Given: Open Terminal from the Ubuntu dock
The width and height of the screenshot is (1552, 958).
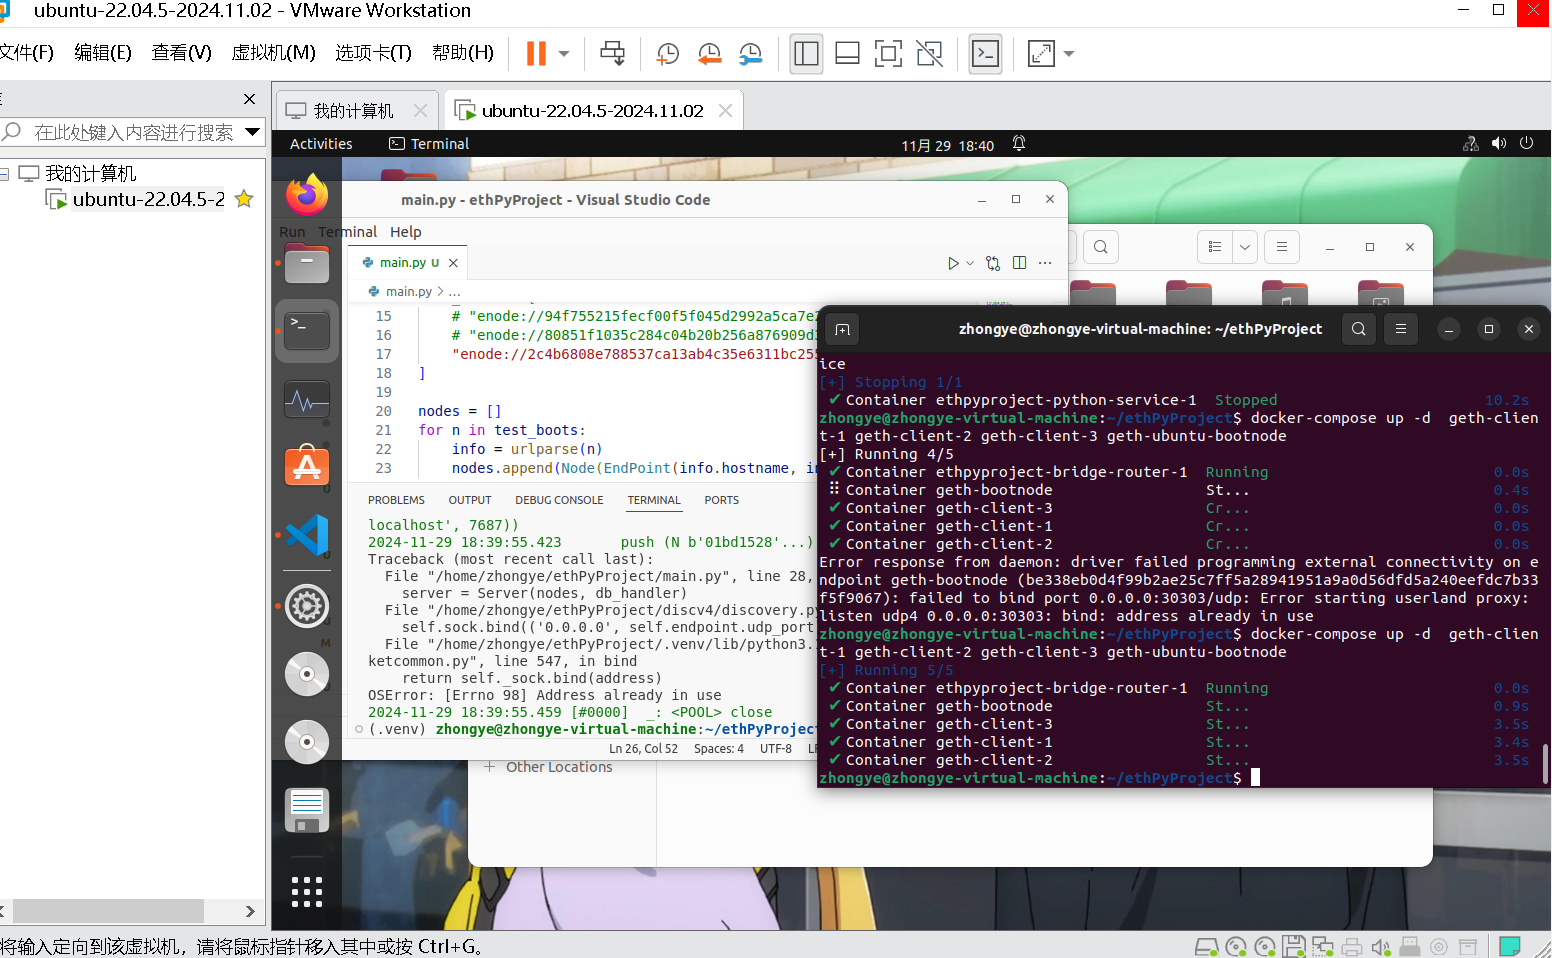Looking at the screenshot, I should [x=307, y=330].
